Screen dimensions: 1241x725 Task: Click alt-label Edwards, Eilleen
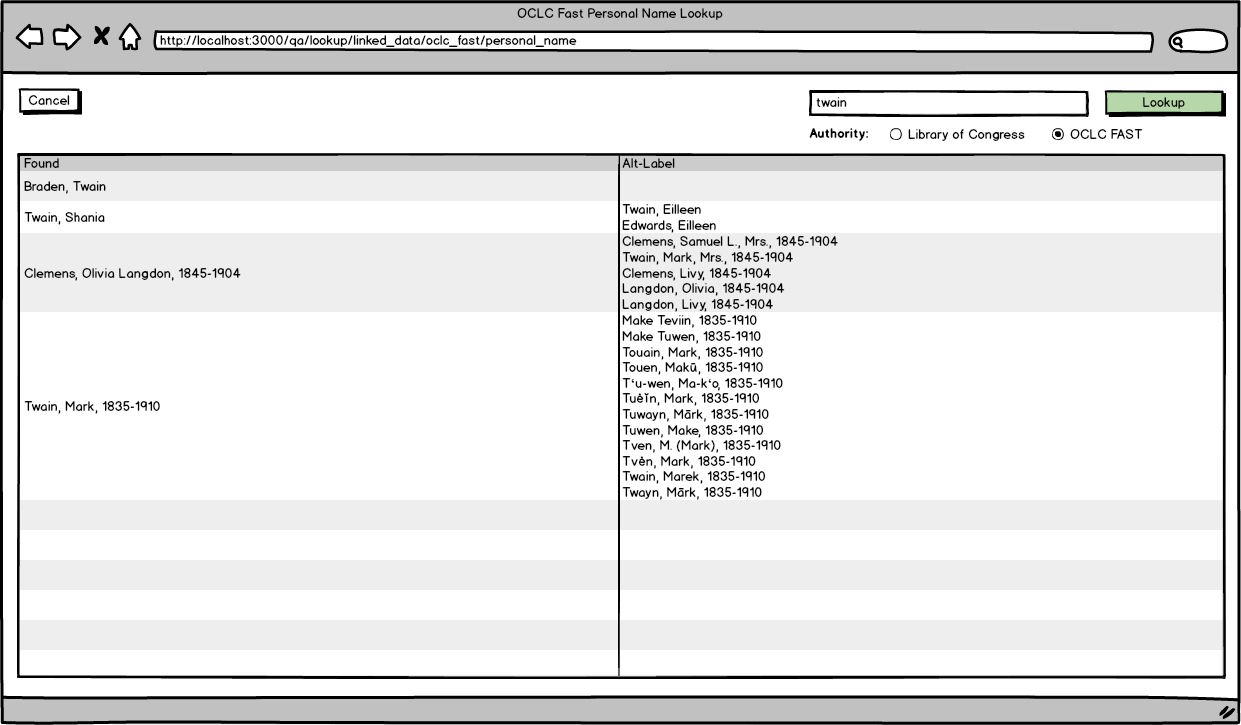pos(669,226)
